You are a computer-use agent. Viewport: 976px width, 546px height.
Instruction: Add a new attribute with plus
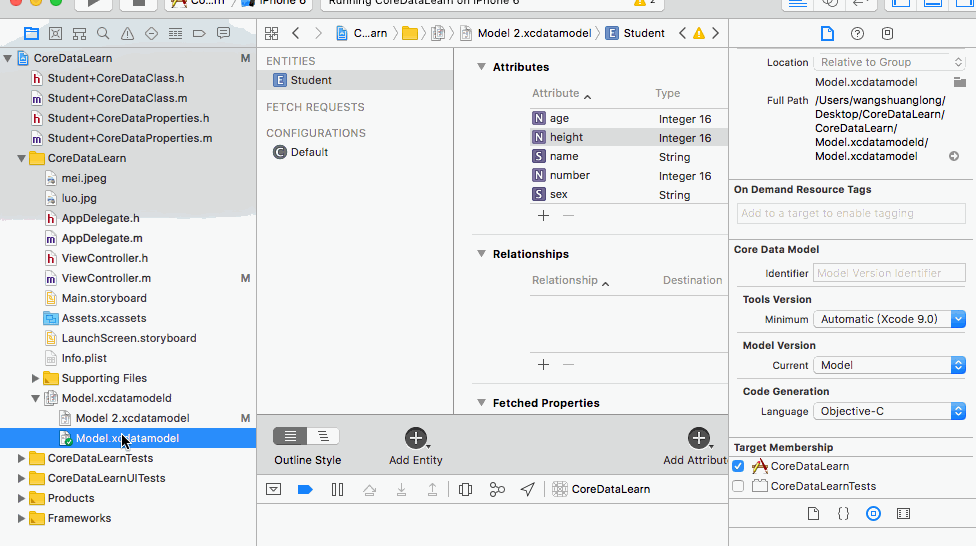(x=543, y=215)
